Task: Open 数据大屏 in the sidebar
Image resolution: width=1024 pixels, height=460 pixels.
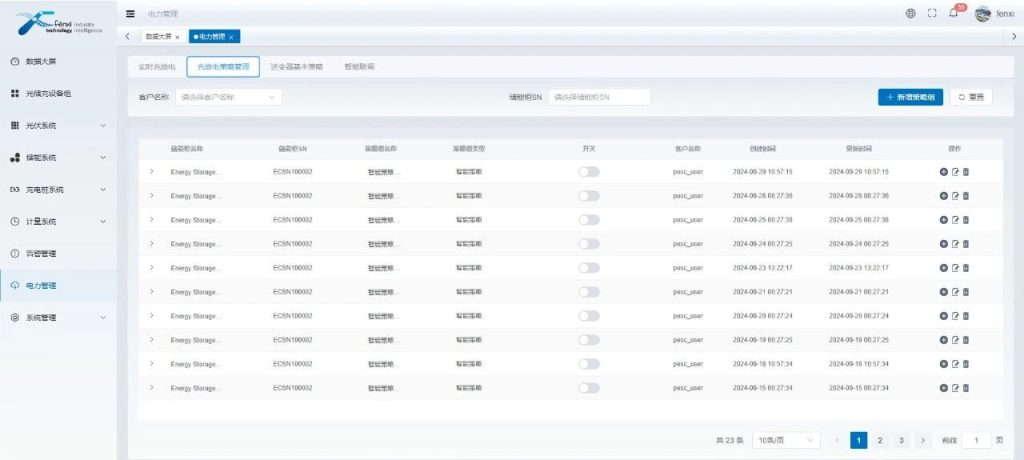Action: (x=47, y=62)
